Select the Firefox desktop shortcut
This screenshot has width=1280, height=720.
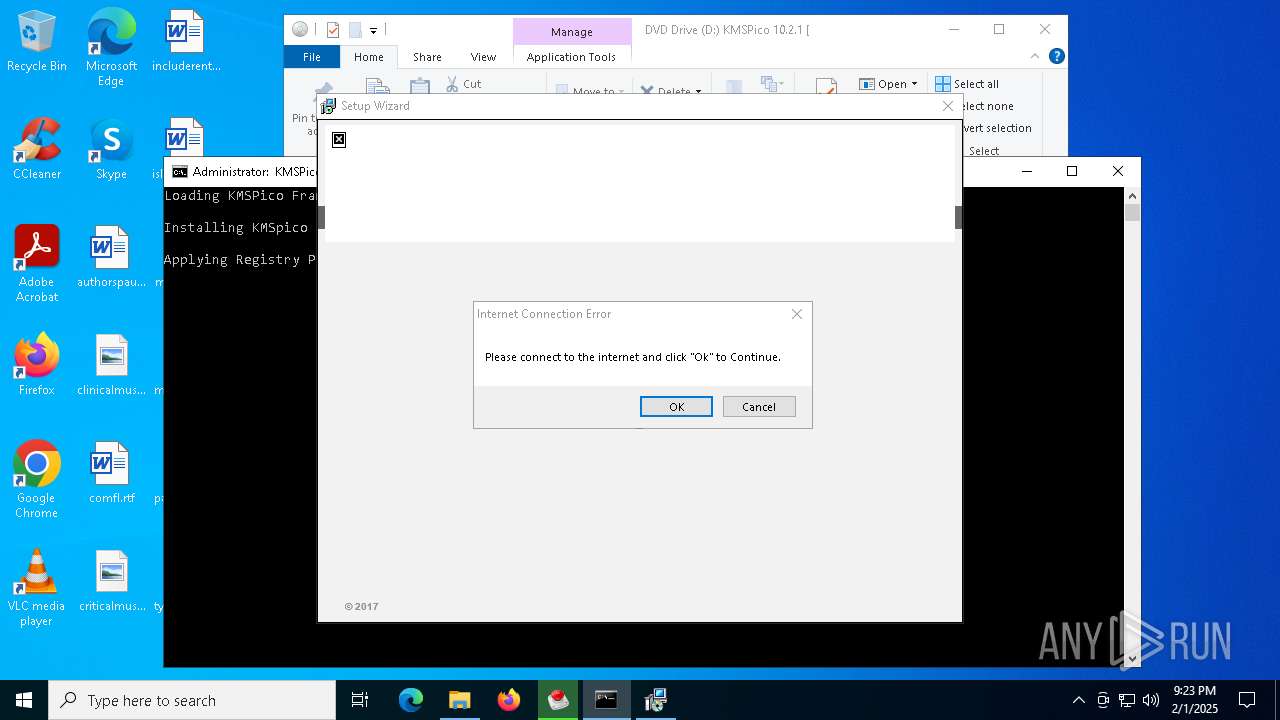click(37, 365)
